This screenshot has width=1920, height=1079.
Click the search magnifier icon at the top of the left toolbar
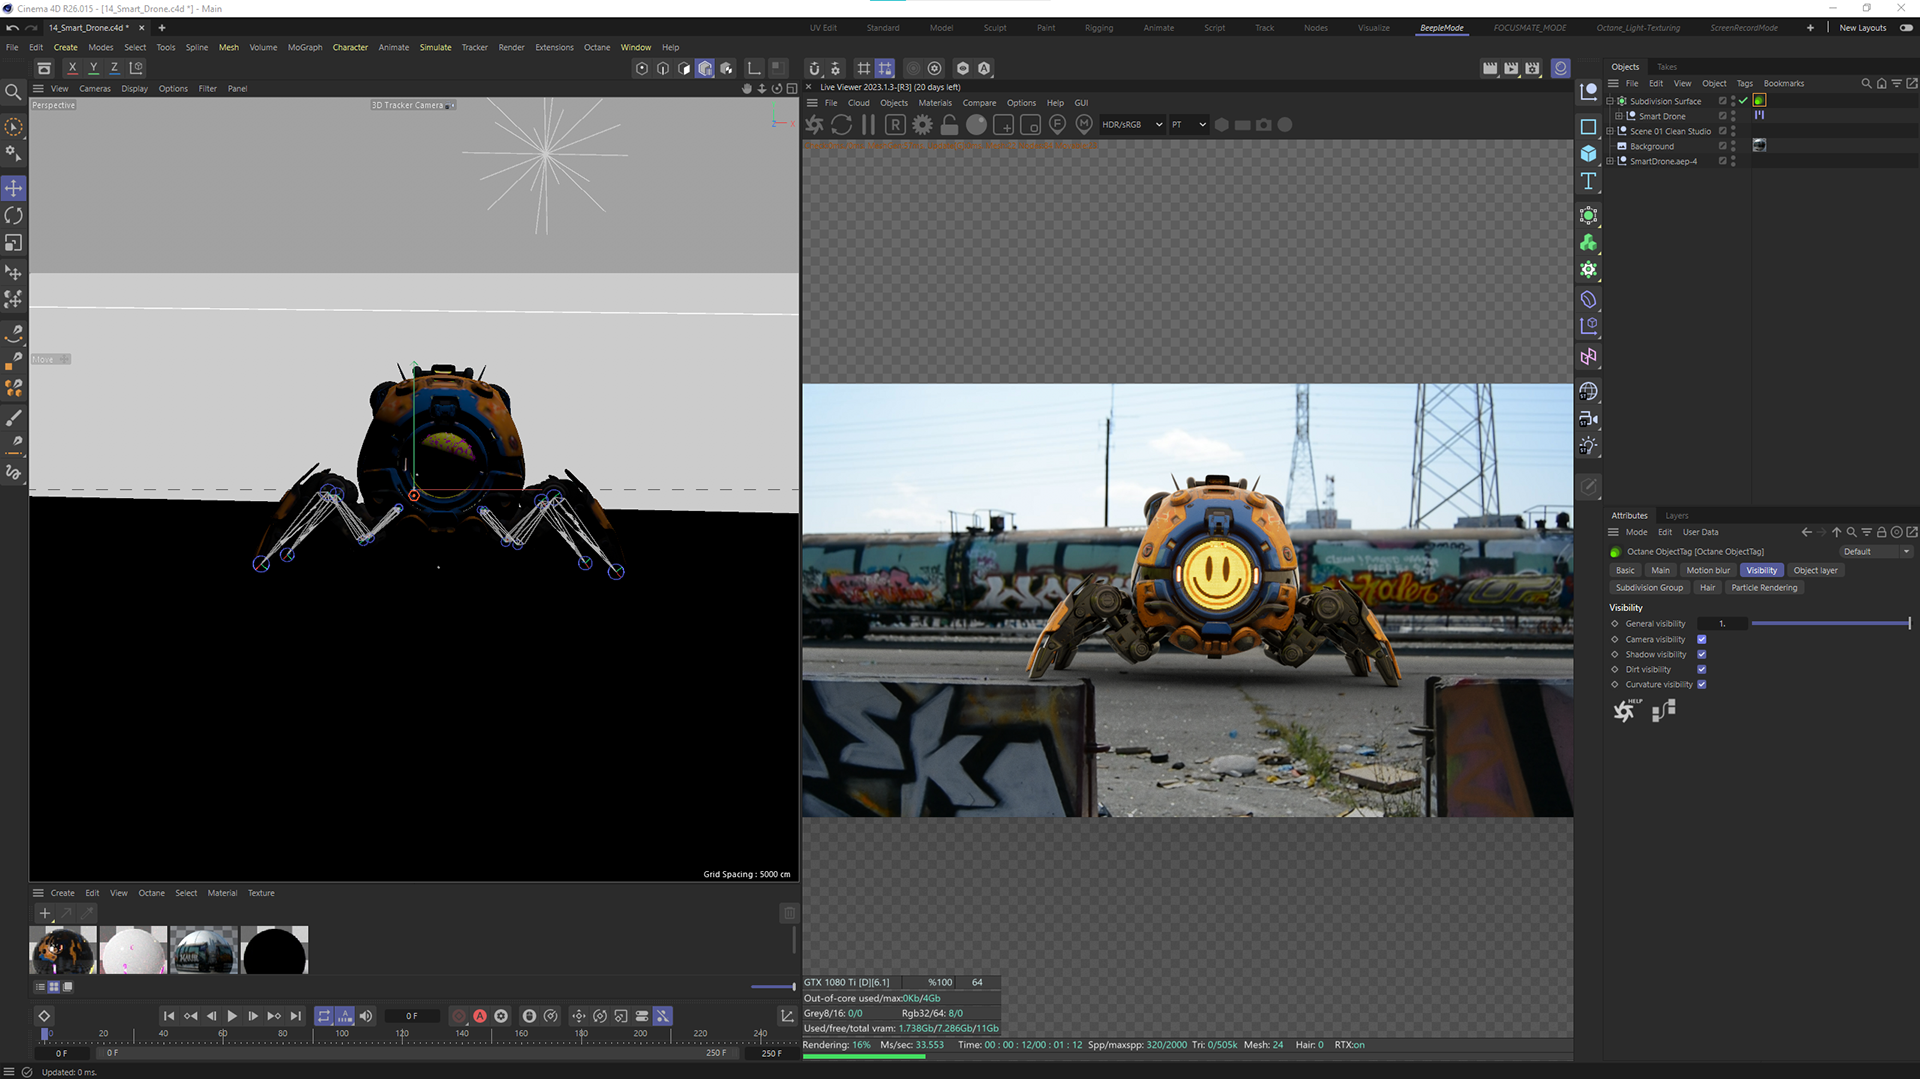[x=13, y=92]
